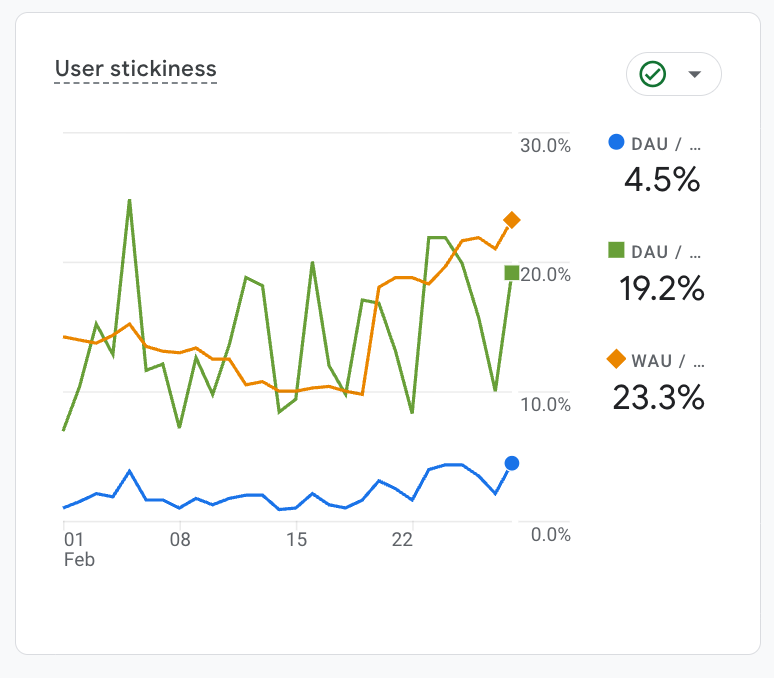Click the User stickiness card title

click(135, 69)
